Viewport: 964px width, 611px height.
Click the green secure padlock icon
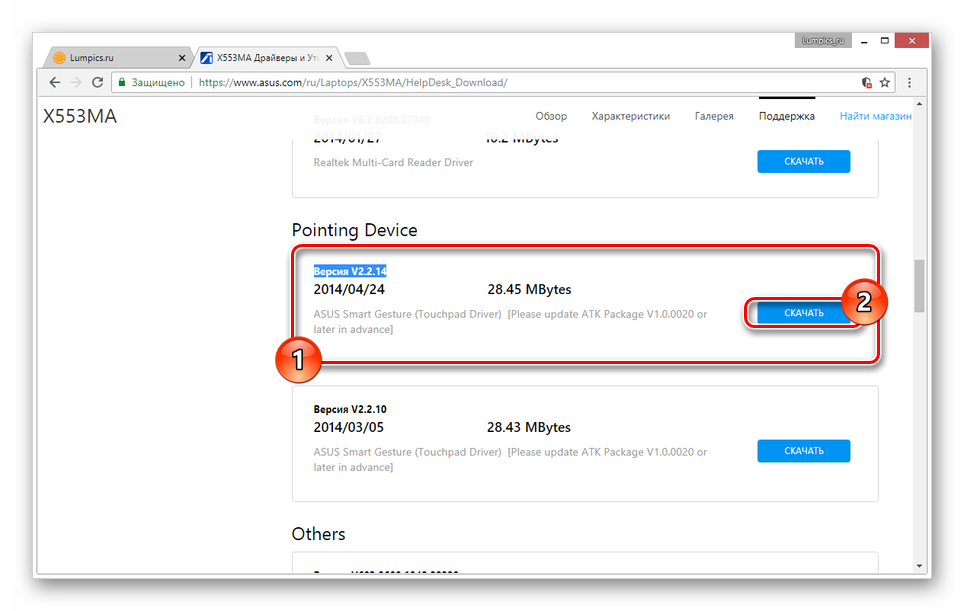tap(122, 82)
